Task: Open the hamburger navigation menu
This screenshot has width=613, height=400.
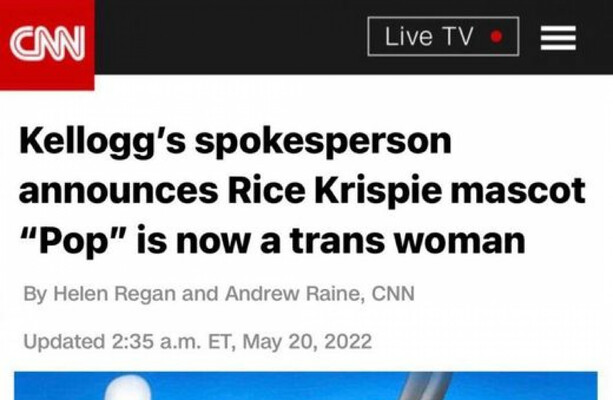Action: pyautogui.click(x=558, y=38)
